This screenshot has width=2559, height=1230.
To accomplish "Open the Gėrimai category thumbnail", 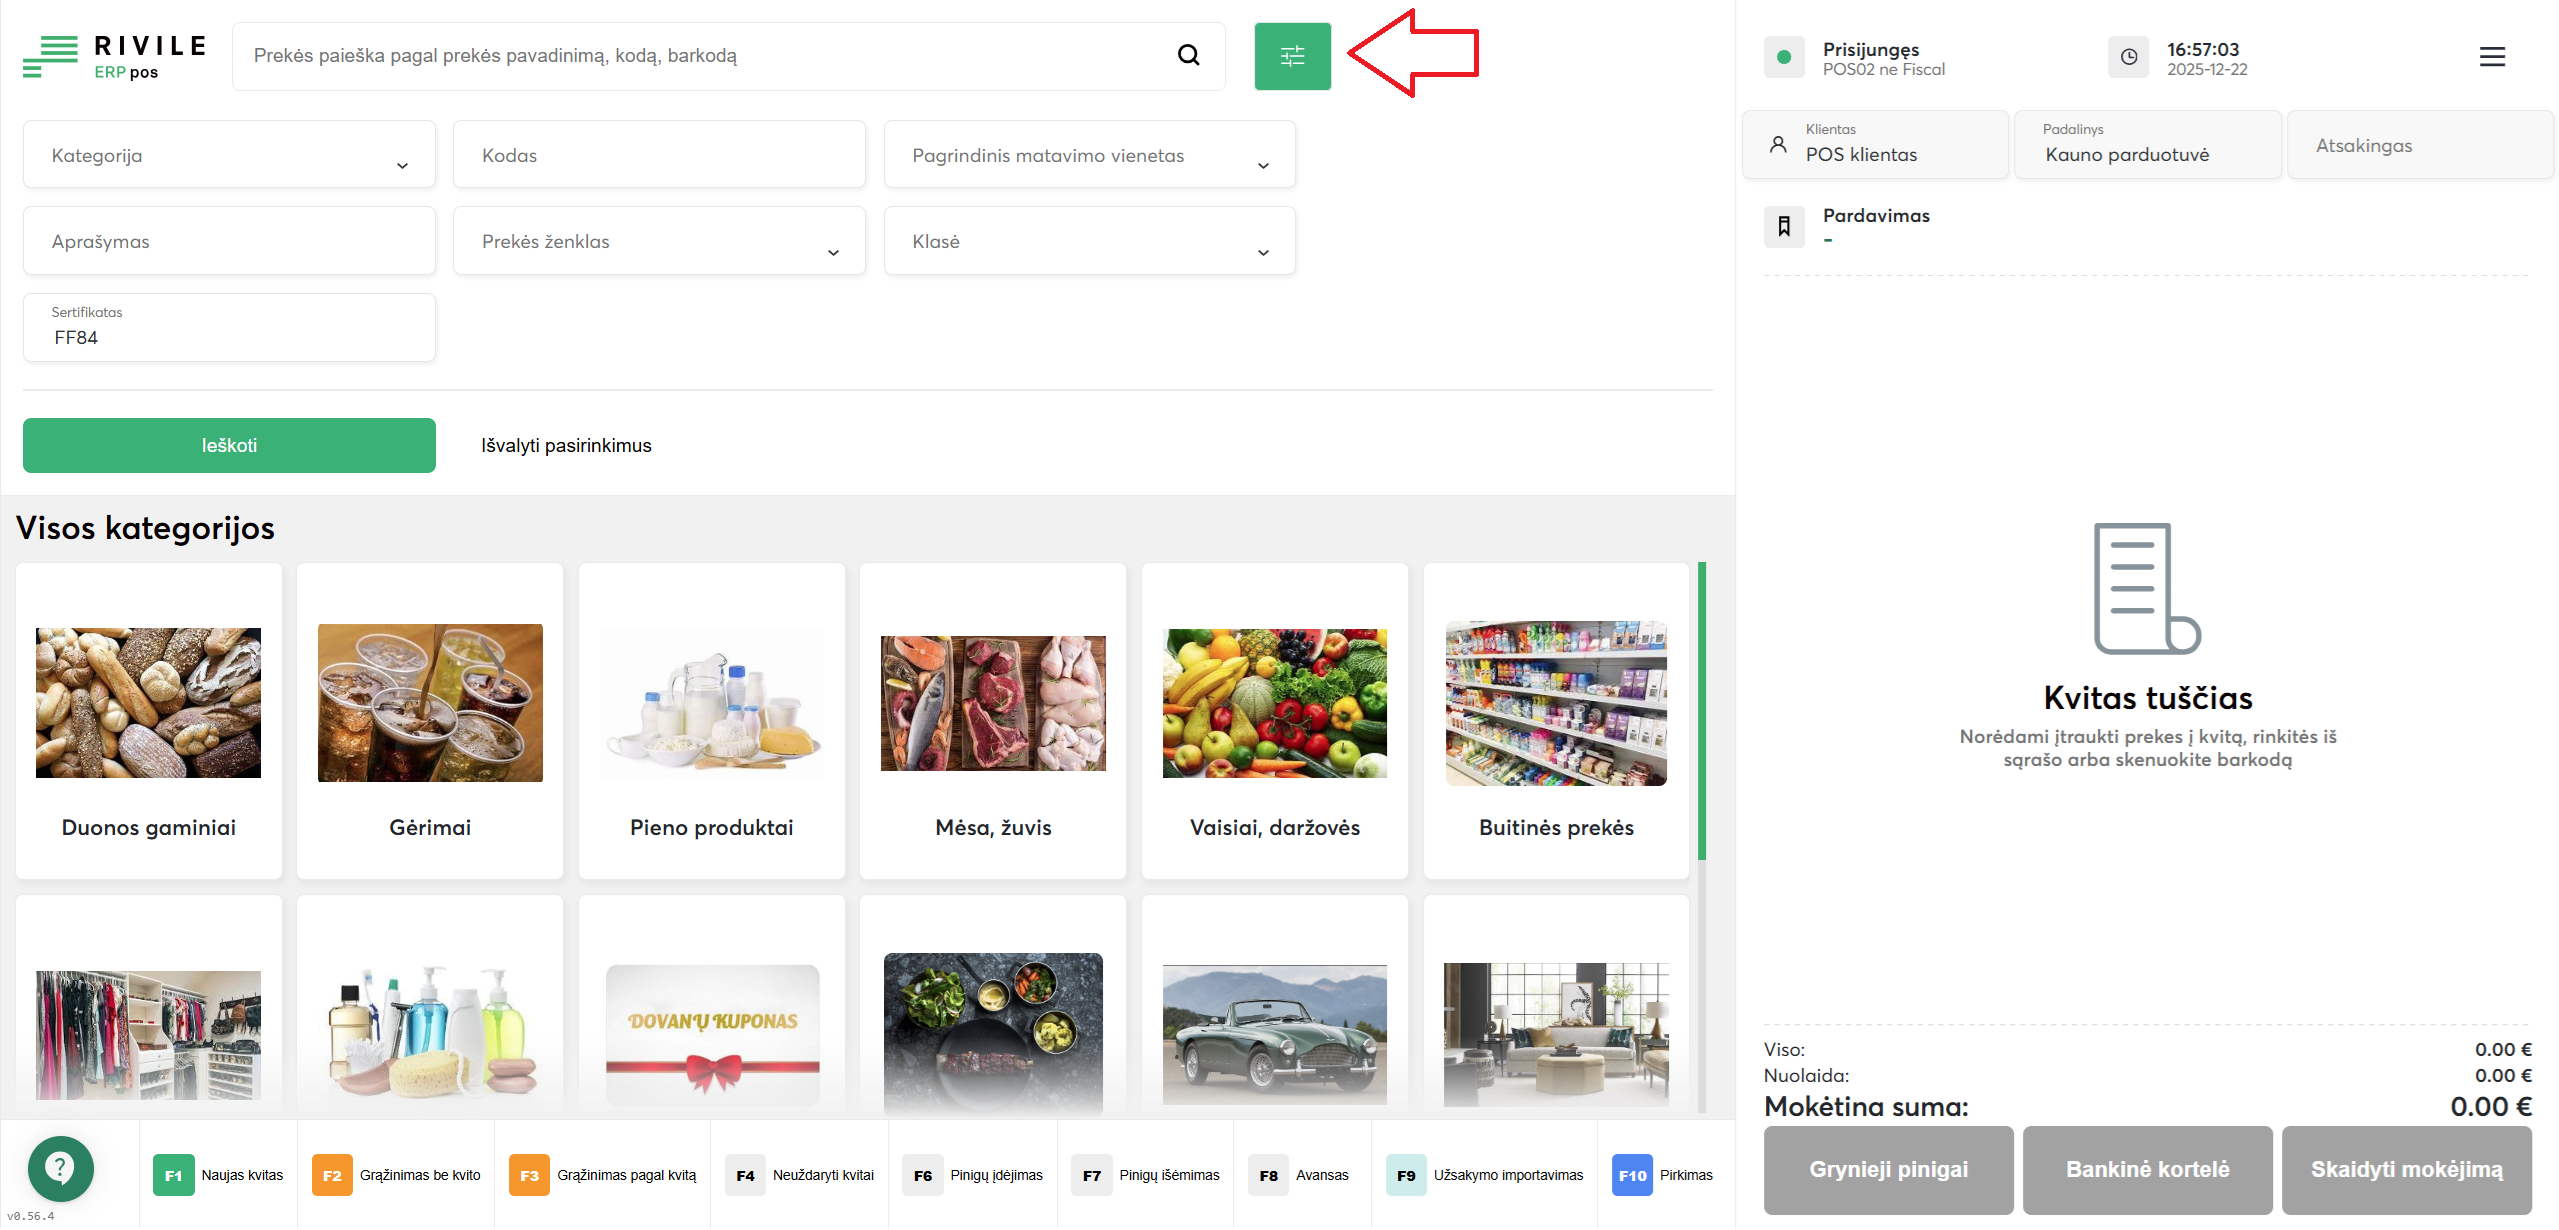I will pyautogui.click(x=430, y=703).
